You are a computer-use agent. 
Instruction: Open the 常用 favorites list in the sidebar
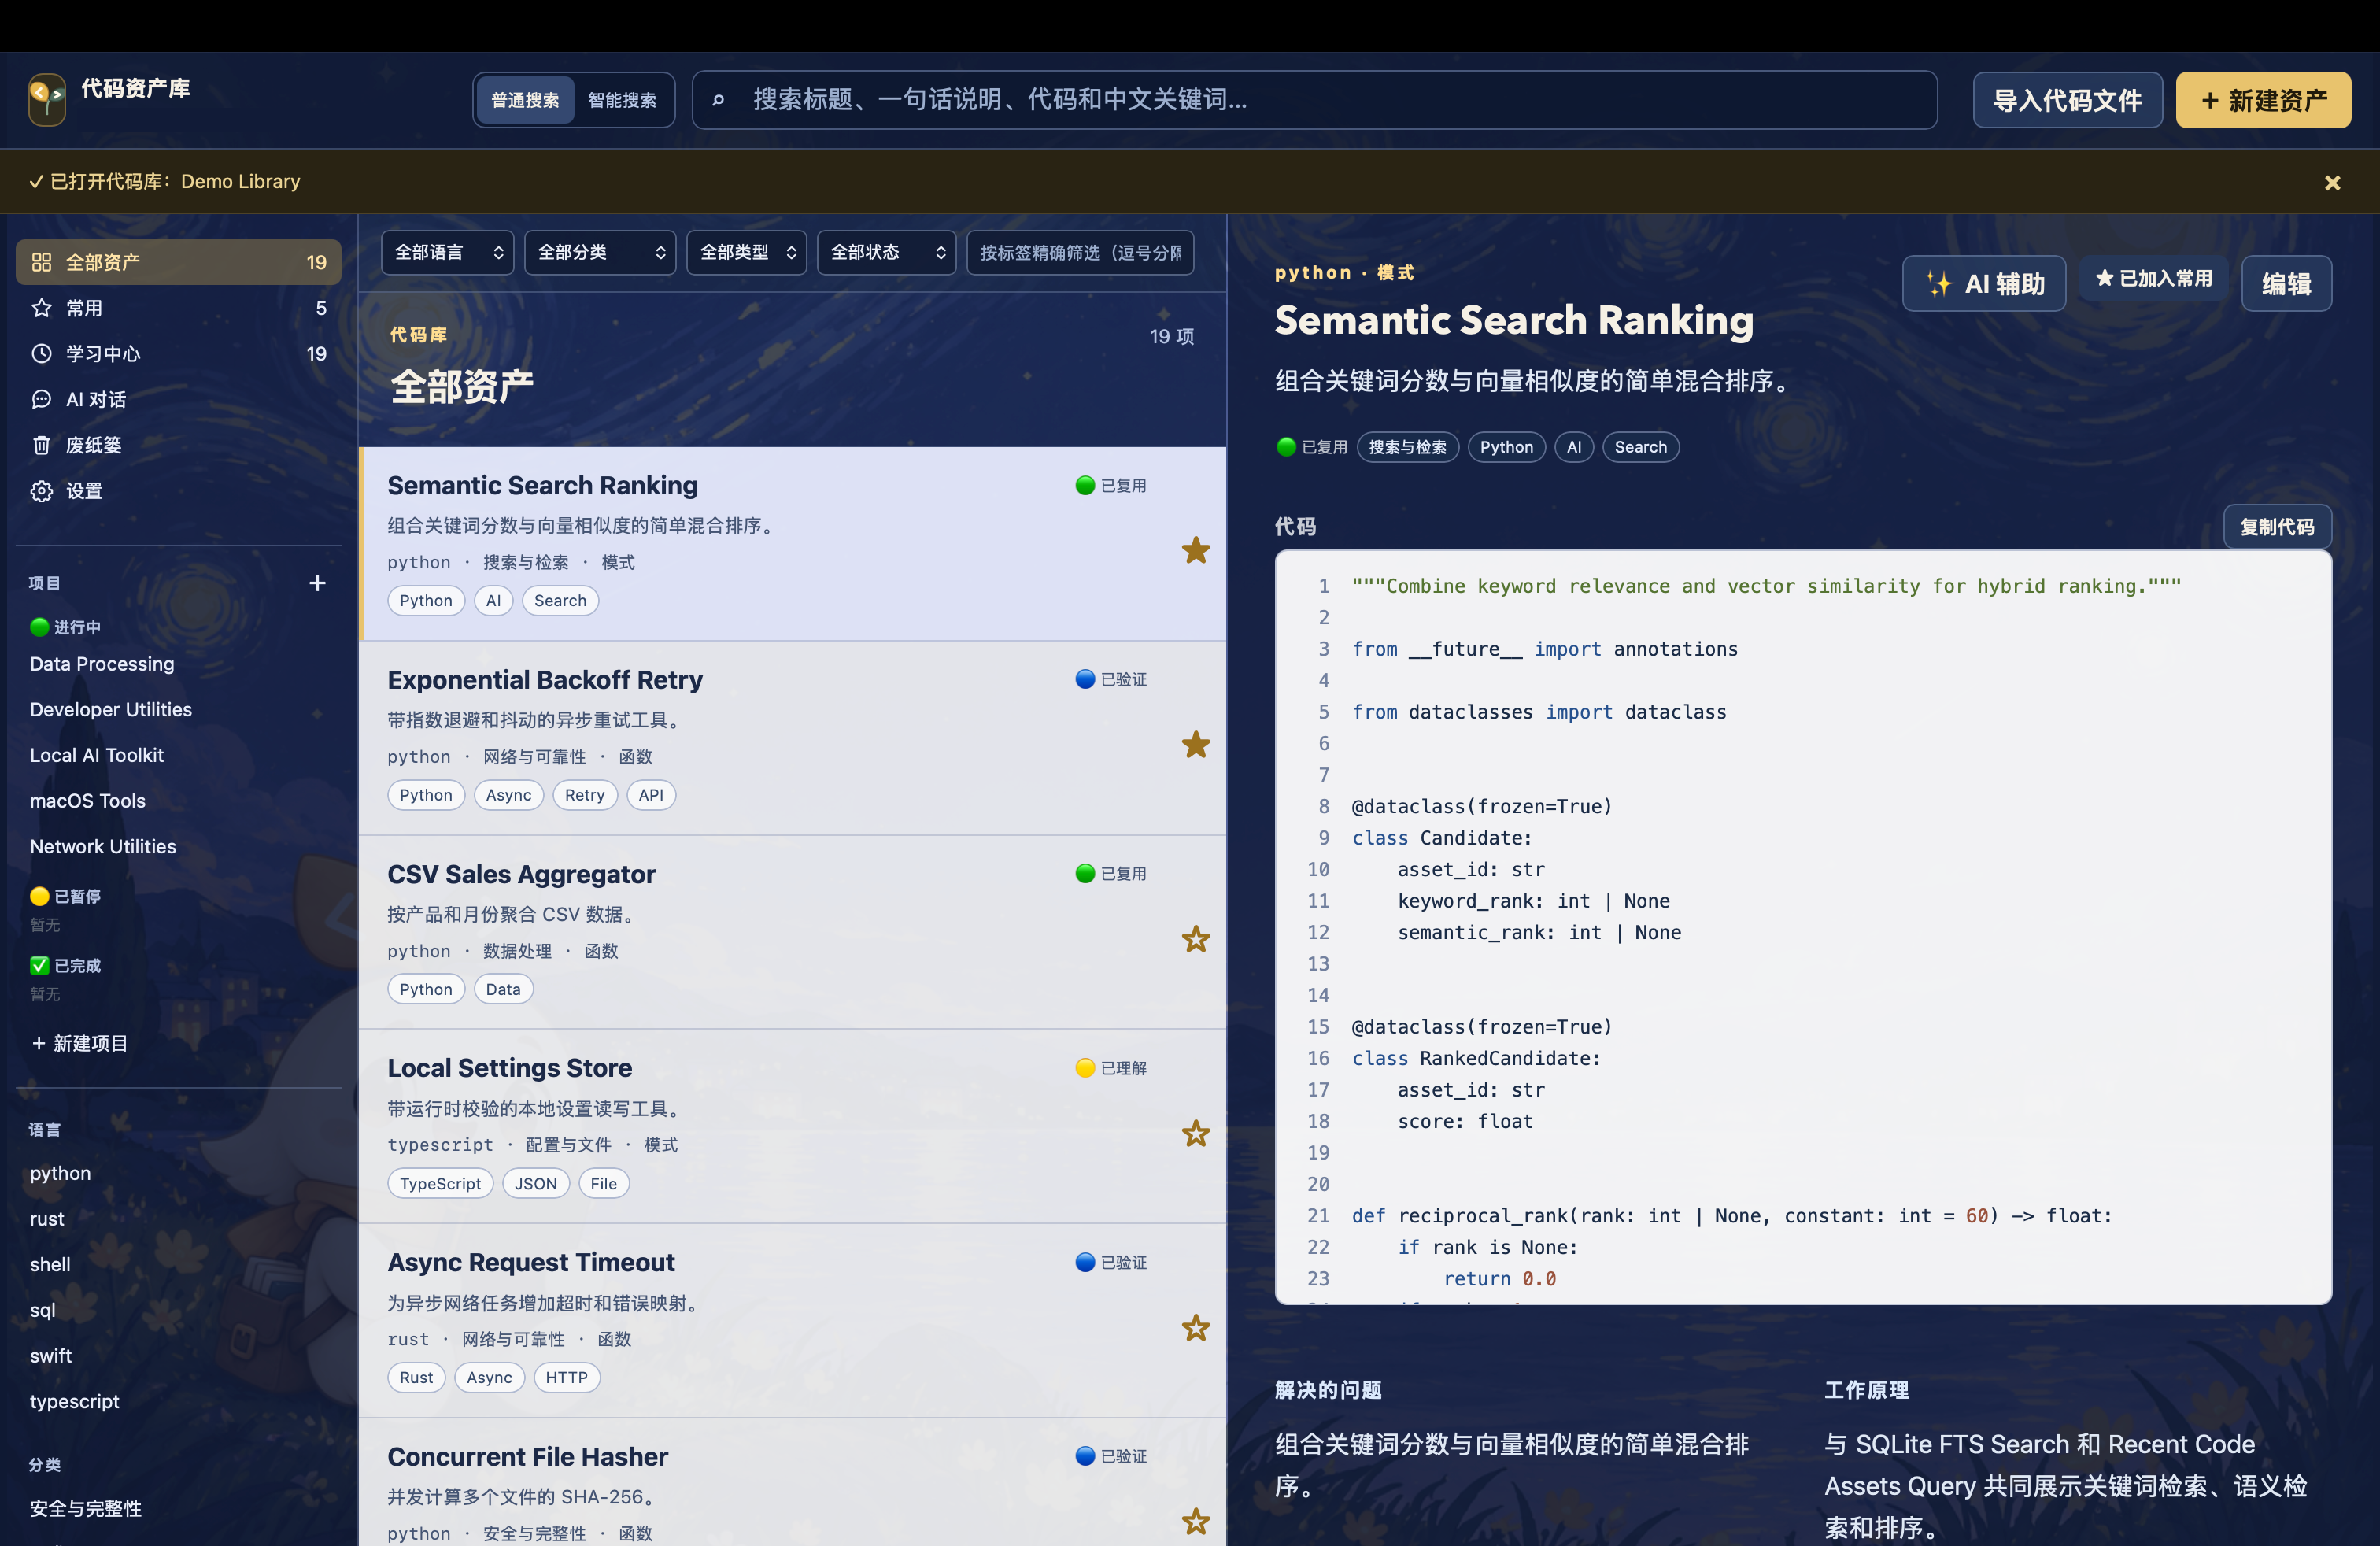(179, 308)
